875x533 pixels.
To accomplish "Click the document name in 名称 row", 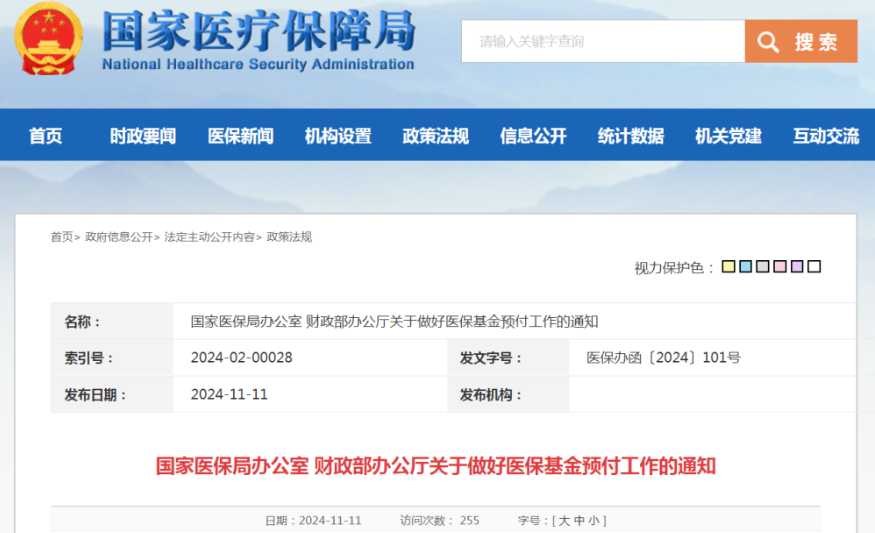I will pyautogui.click(x=395, y=321).
